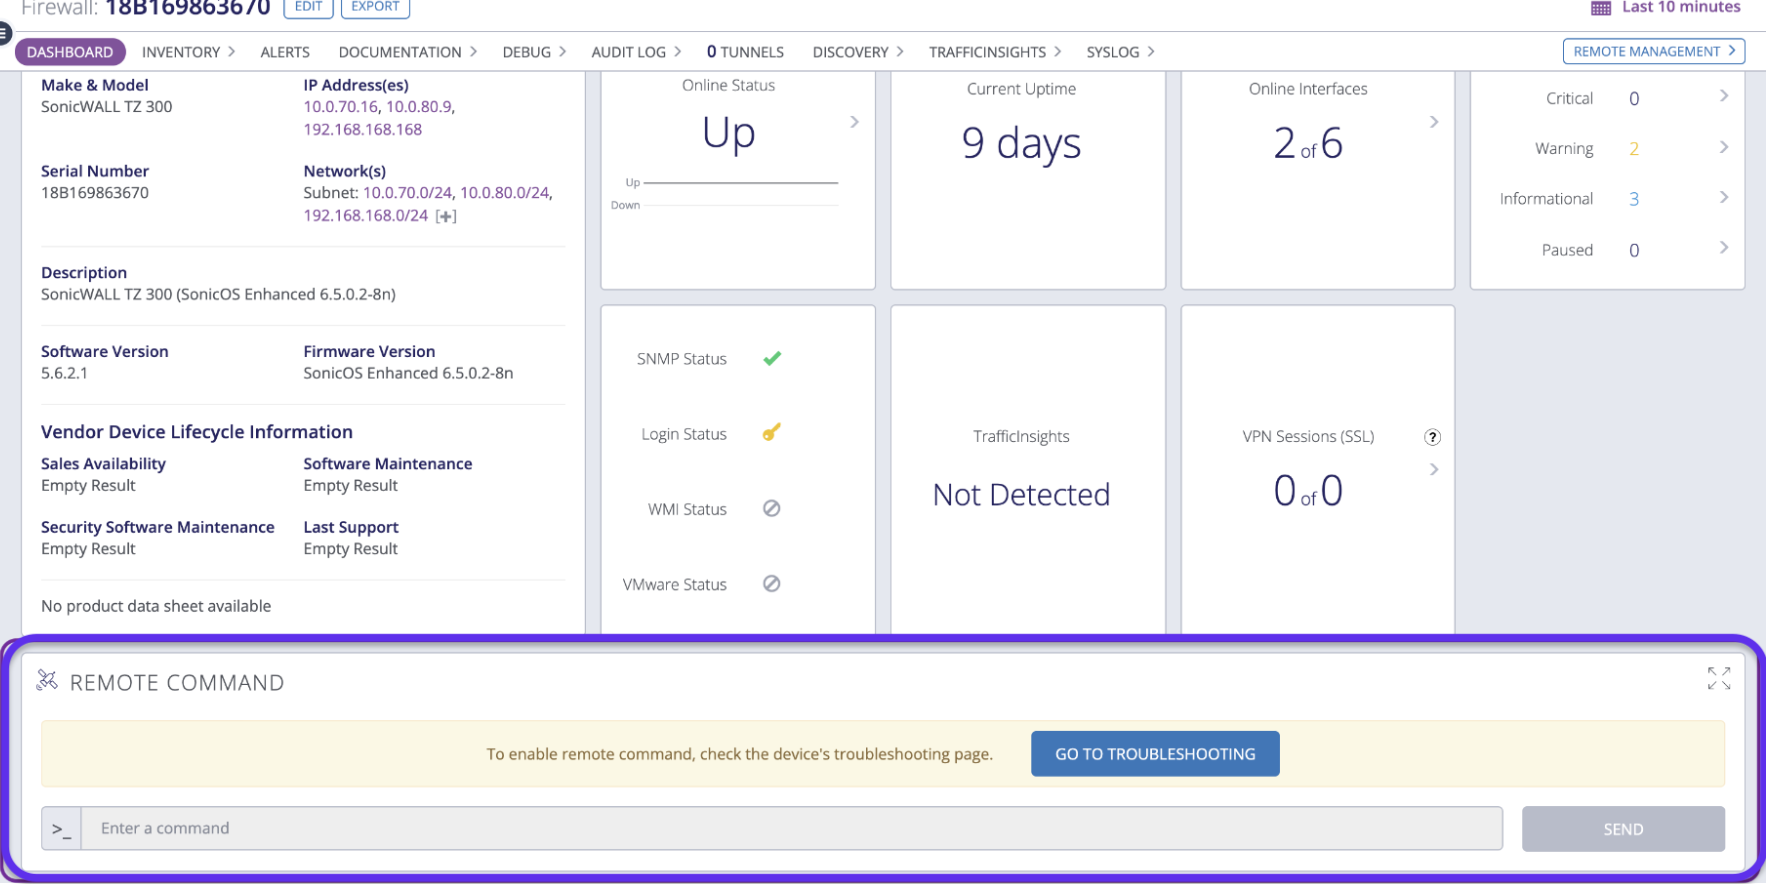The image size is (1766, 884).
Task: Click the VPN Sessions help question mark
Action: (x=1432, y=437)
